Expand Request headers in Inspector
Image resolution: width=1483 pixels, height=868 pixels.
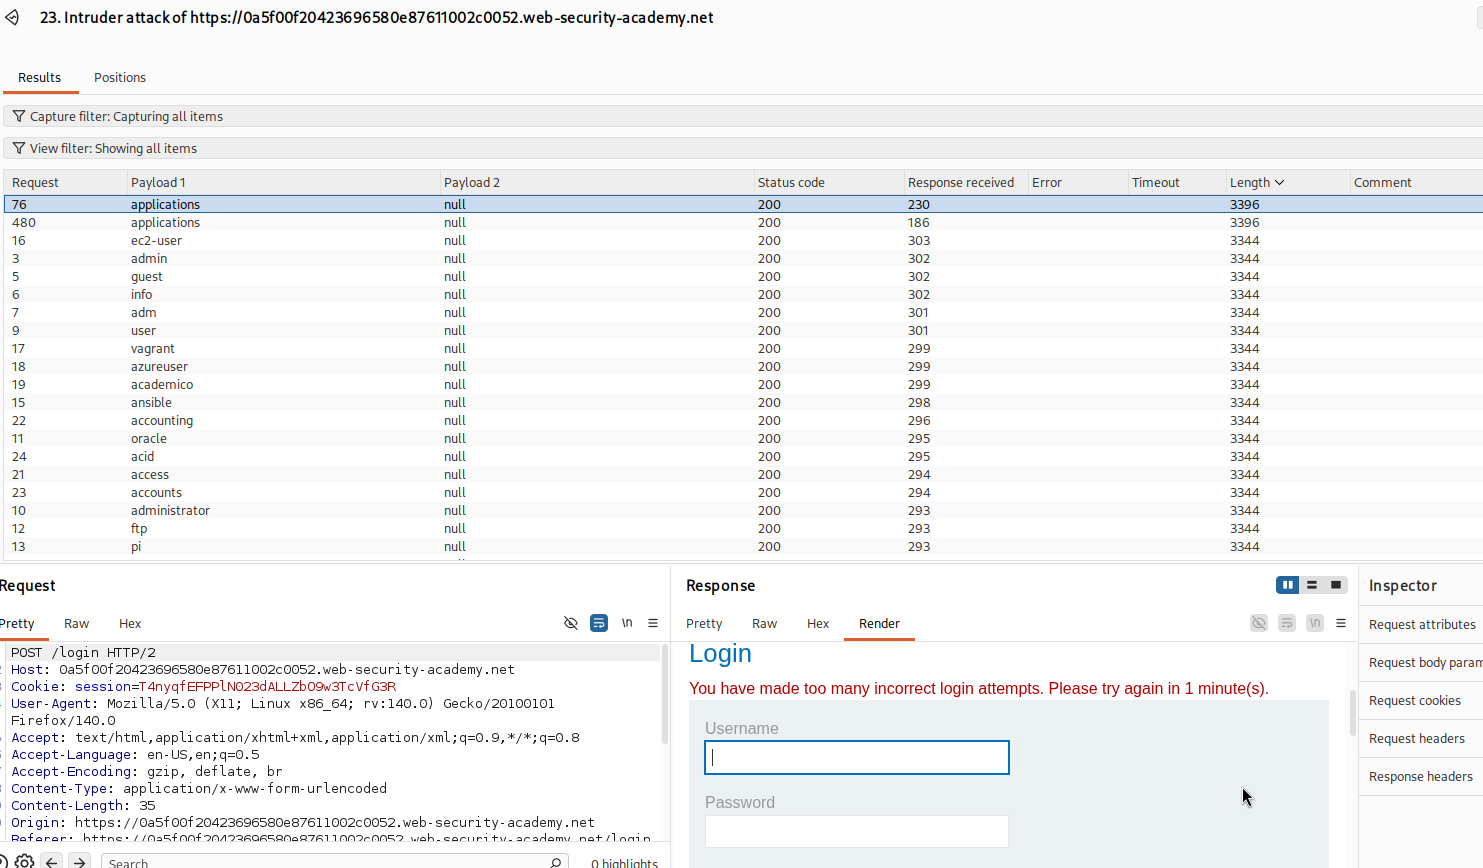coord(1421,738)
